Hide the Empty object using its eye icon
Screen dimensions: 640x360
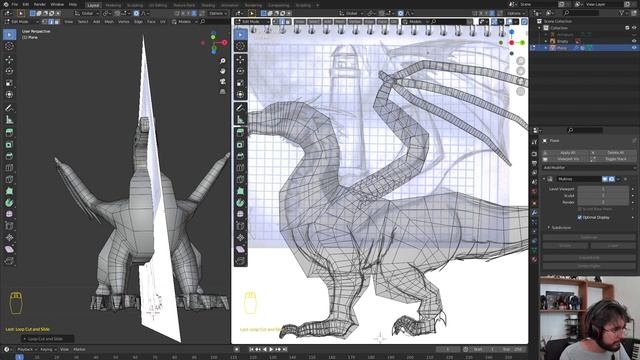[634, 41]
